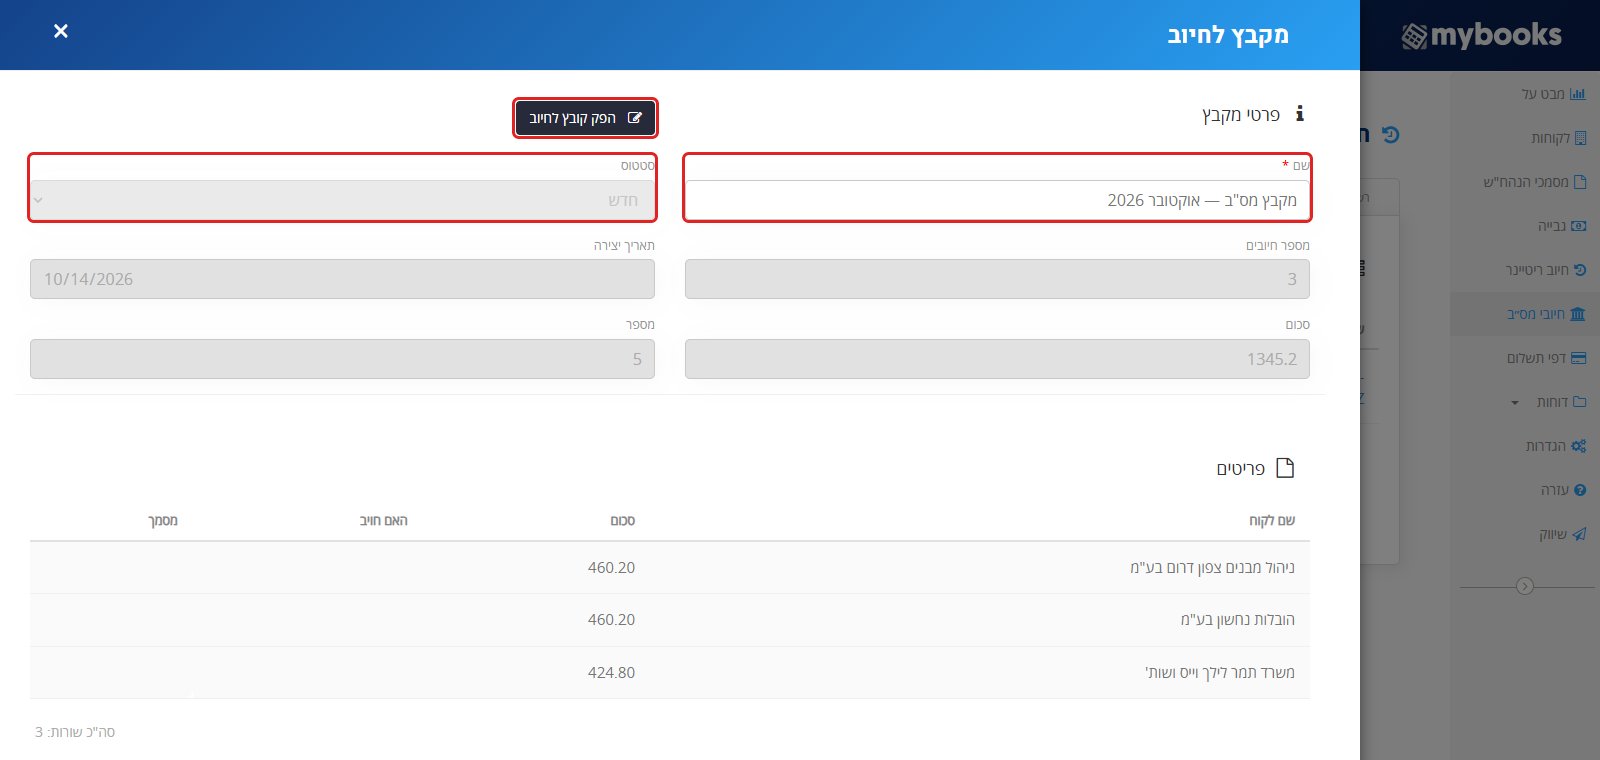Select חיובי מס"ב menu item

(1546, 314)
